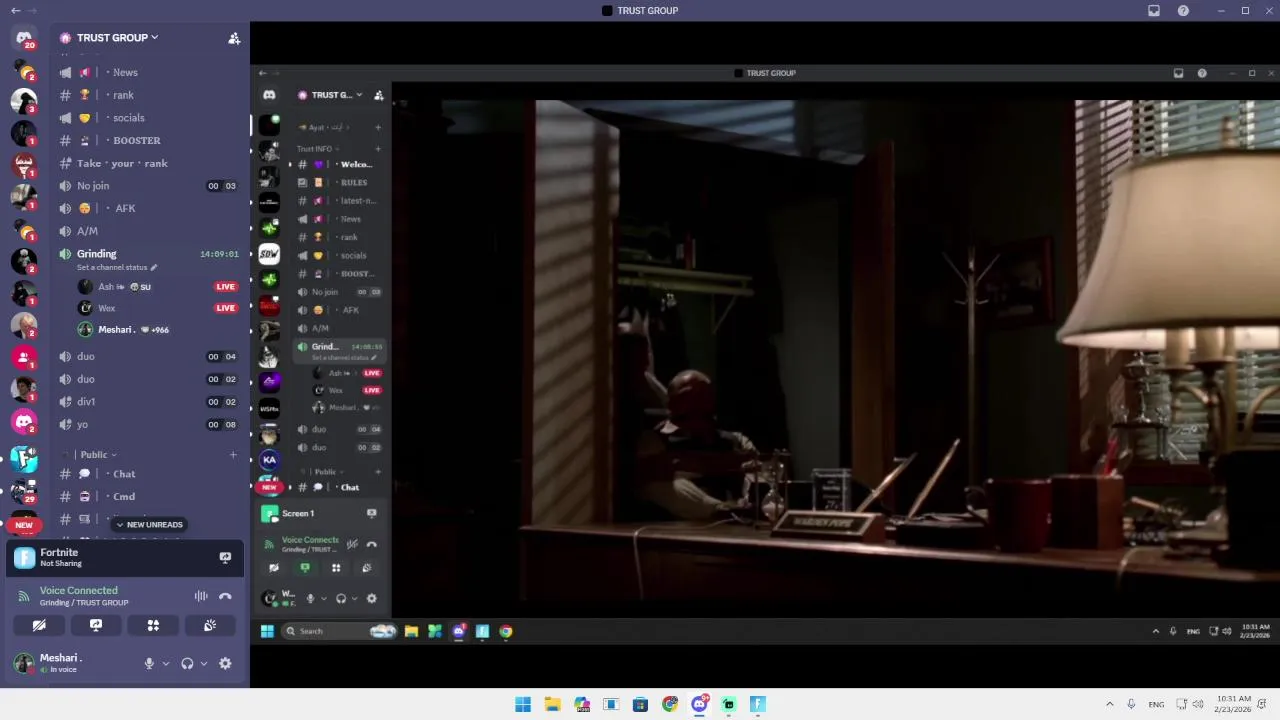Screen dimensions: 1280x720
Task: Open the pink Discord-logo server icon
Action: 24,422
